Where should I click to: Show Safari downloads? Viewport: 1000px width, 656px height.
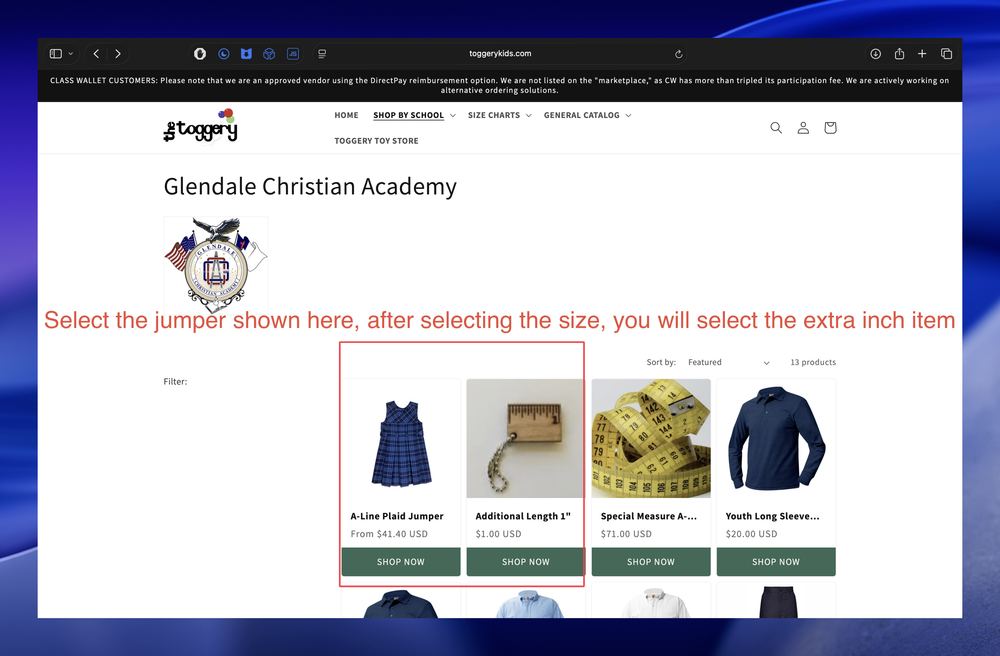(x=876, y=54)
